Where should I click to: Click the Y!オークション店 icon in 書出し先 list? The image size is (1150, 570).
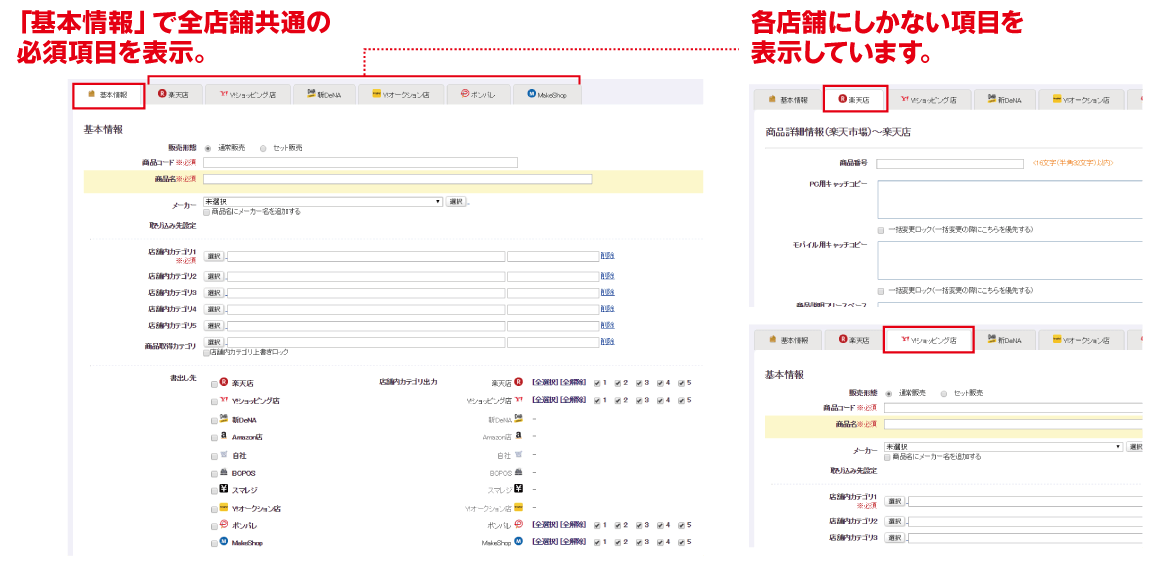[x=224, y=507]
